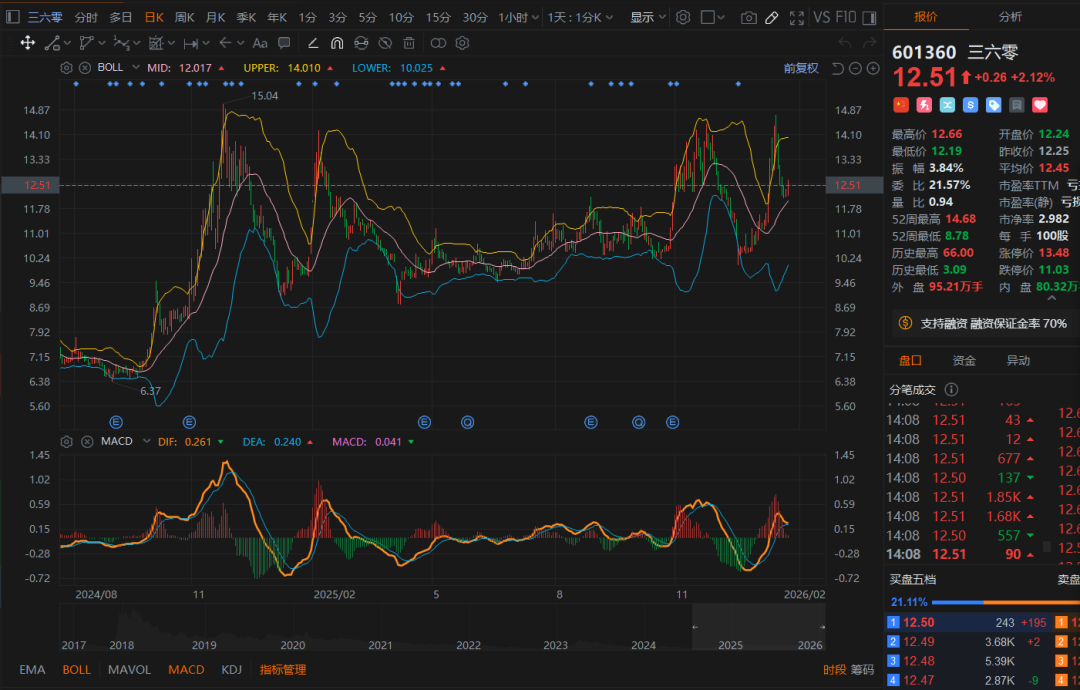1080x690 pixels.
Task: Toggle the BOLL indicator at bottom bar
Action: (x=76, y=670)
